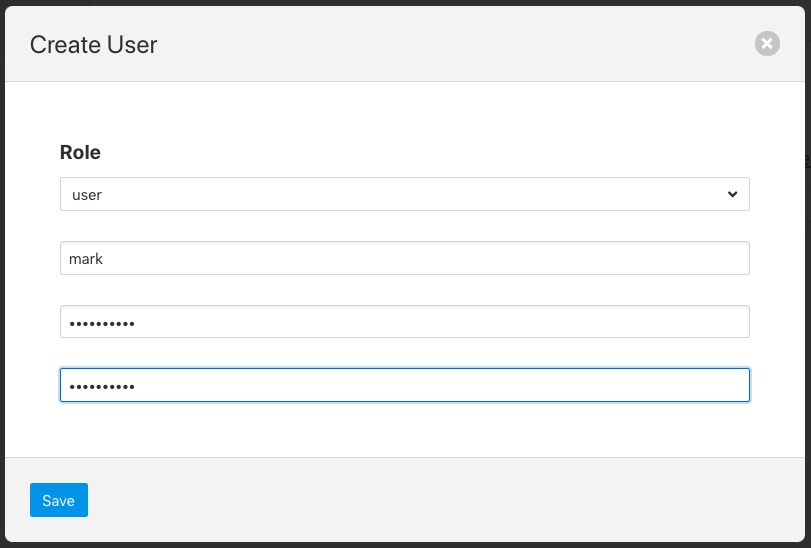Close the Create User dialog
This screenshot has height=548, width=811.
(x=767, y=43)
